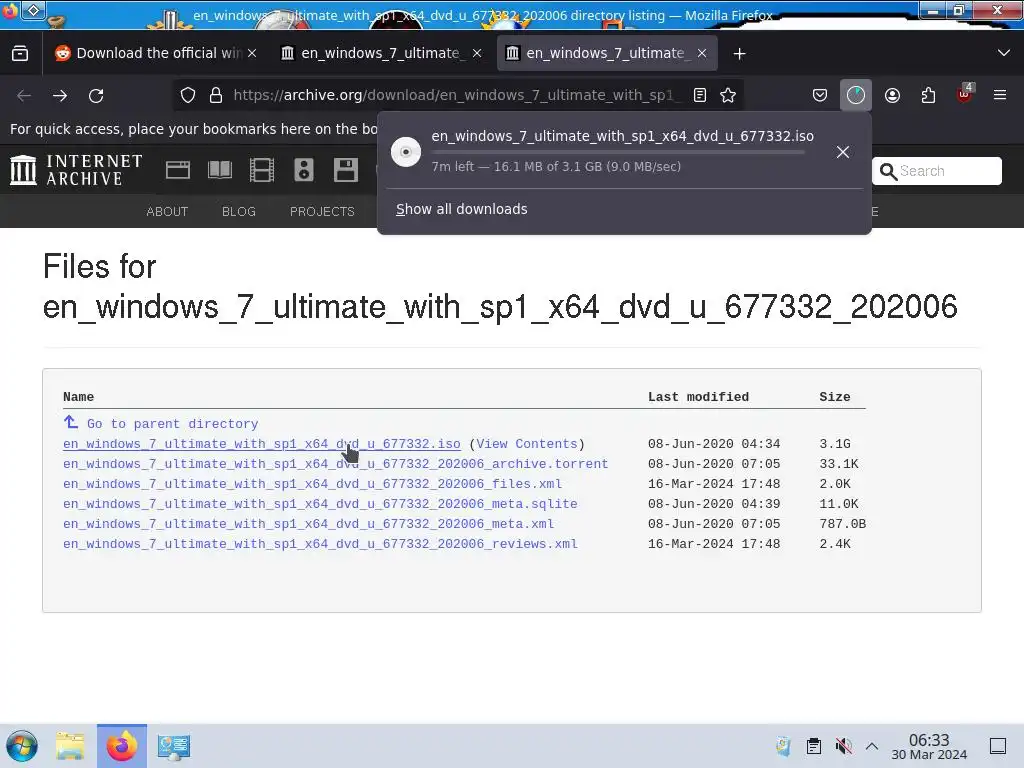Toggle reader view icon in address bar
This screenshot has height=768, width=1024.
point(700,95)
